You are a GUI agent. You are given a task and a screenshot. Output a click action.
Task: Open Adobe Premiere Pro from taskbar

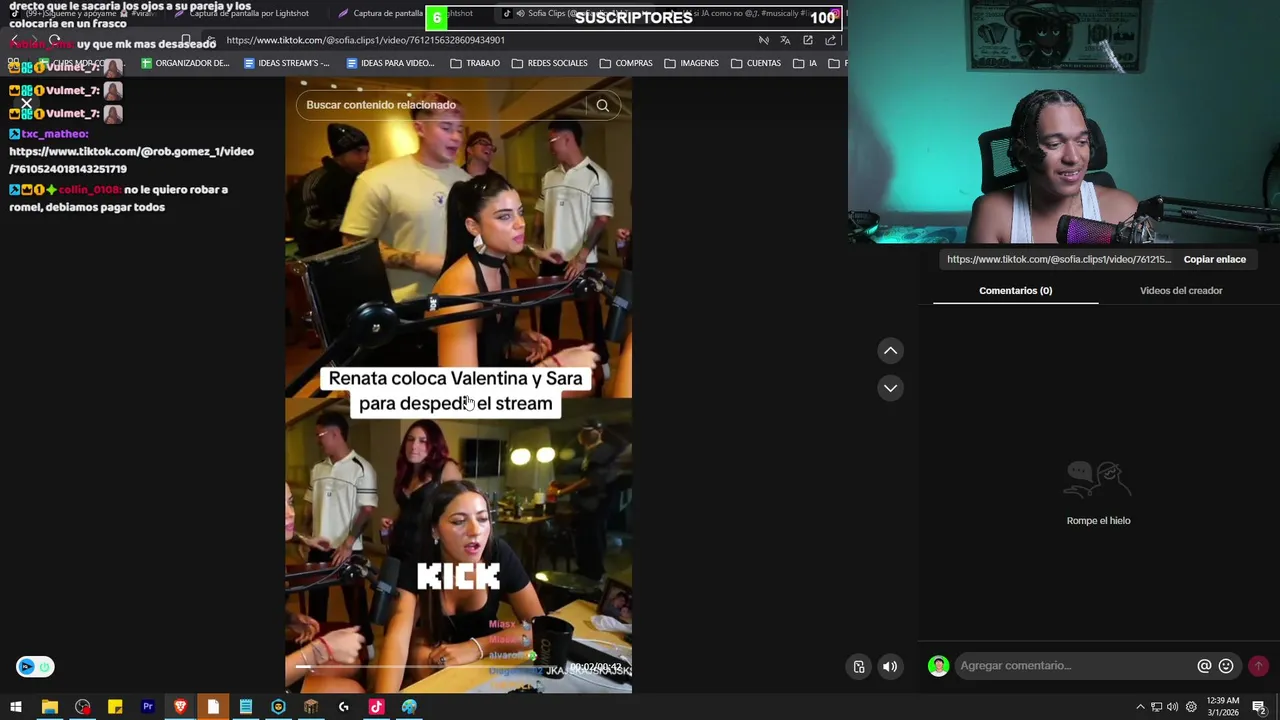(148, 707)
